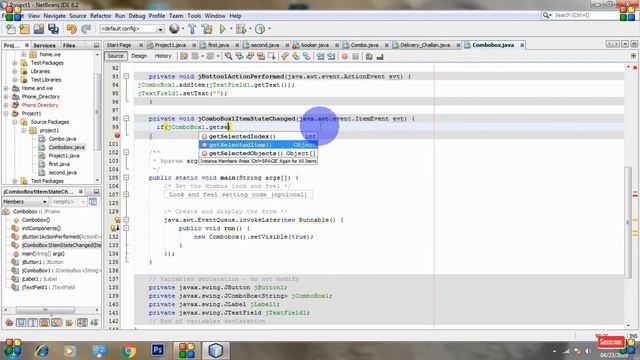Click the Source view button
This screenshot has width=640, height=360.
(x=116, y=56)
